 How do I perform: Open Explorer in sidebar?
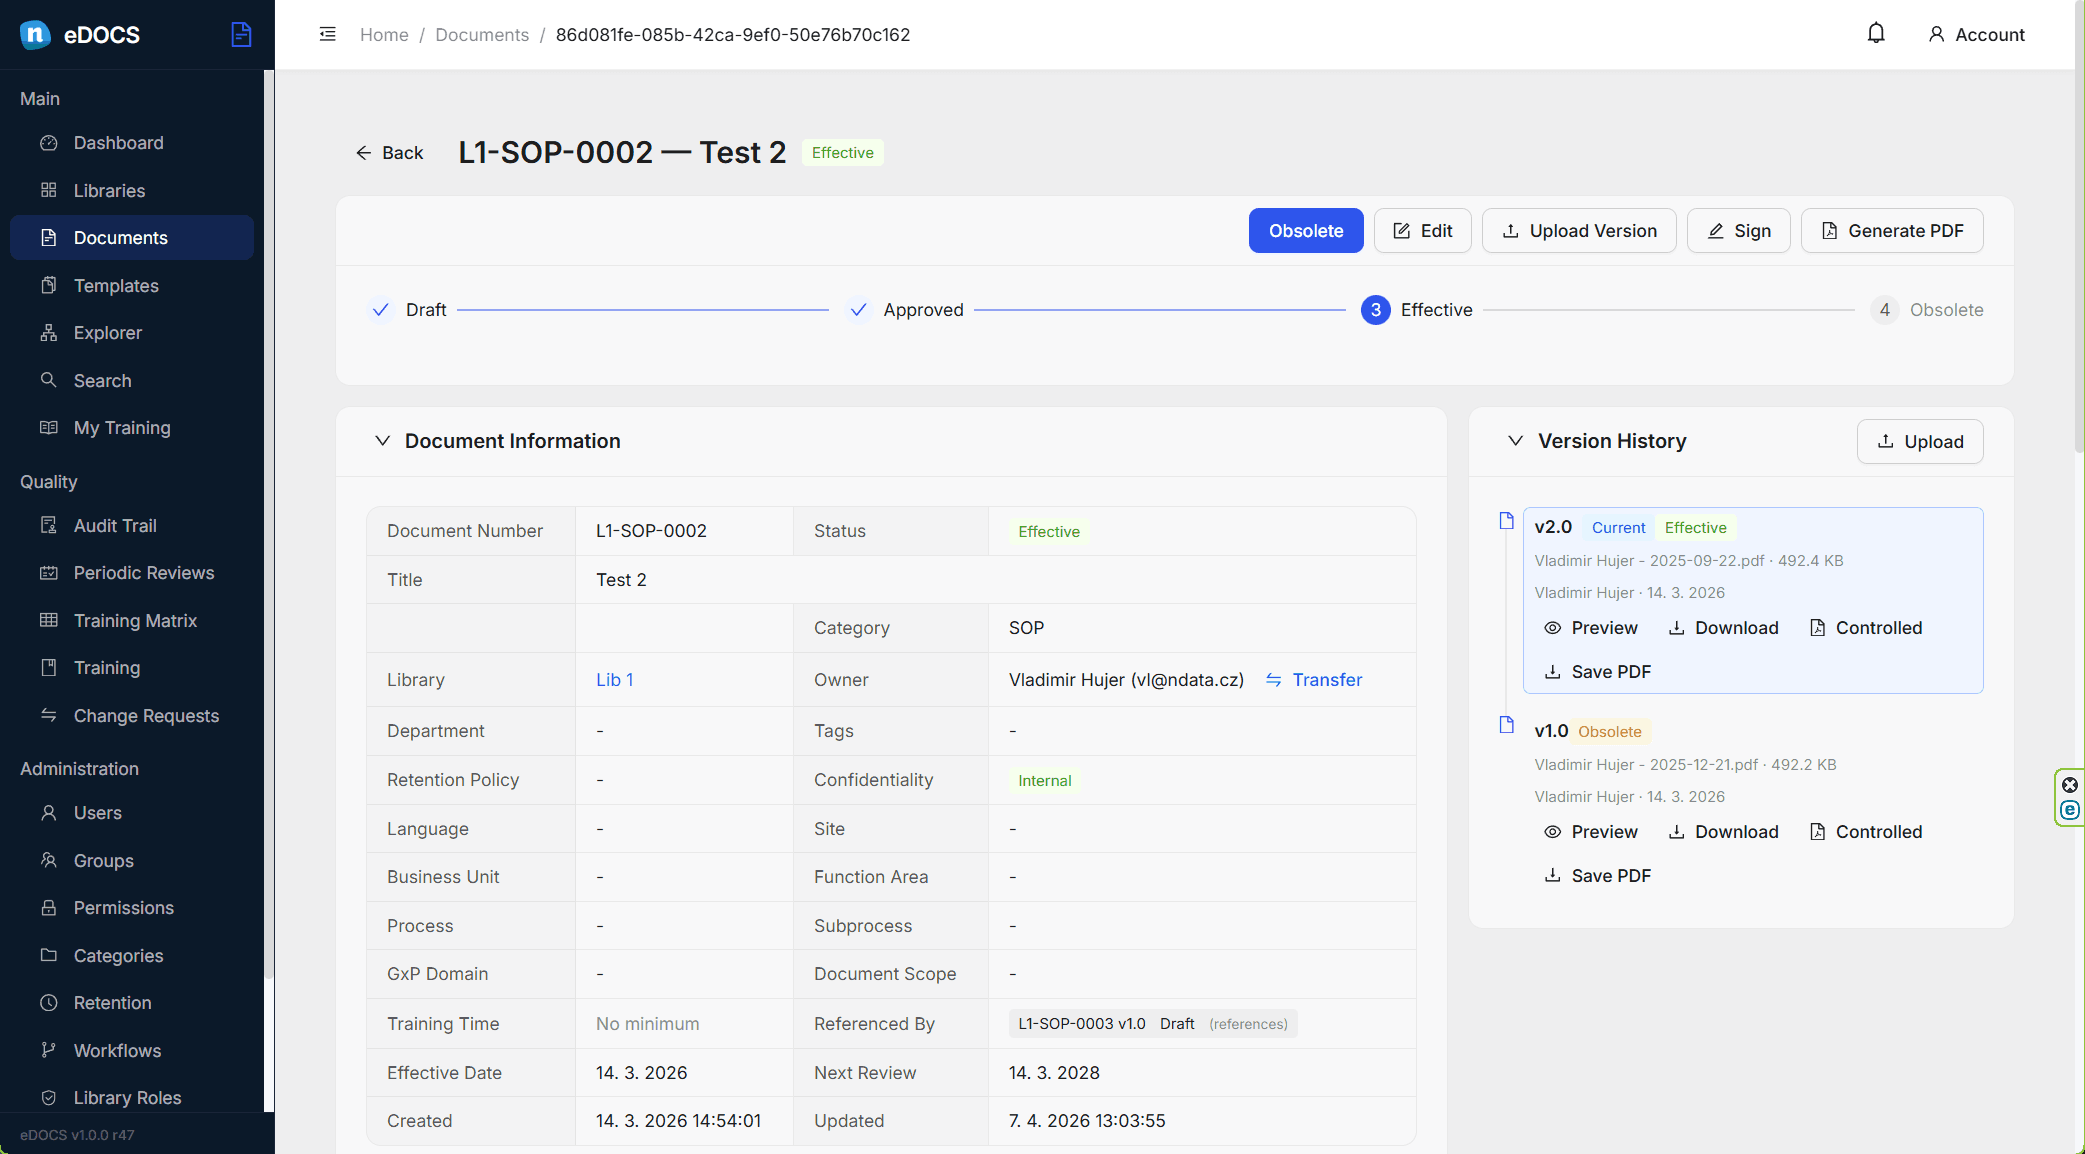coord(132,333)
